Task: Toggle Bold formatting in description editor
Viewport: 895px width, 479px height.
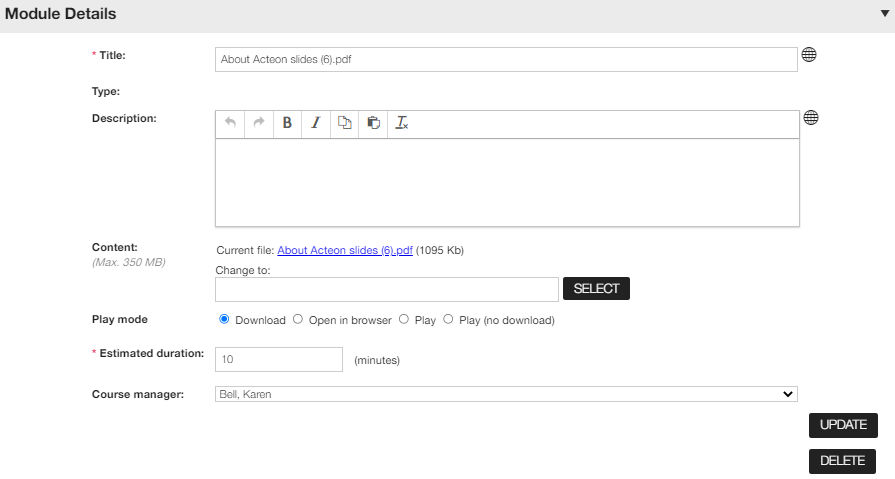Action: (287, 123)
